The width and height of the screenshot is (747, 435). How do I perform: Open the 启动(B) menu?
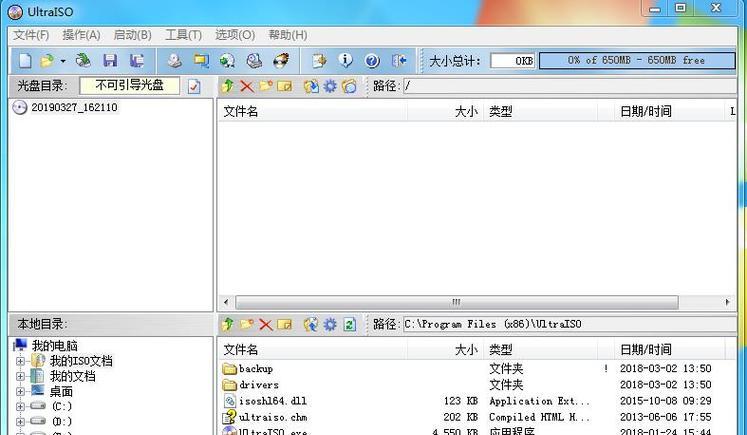[x=132, y=35]
